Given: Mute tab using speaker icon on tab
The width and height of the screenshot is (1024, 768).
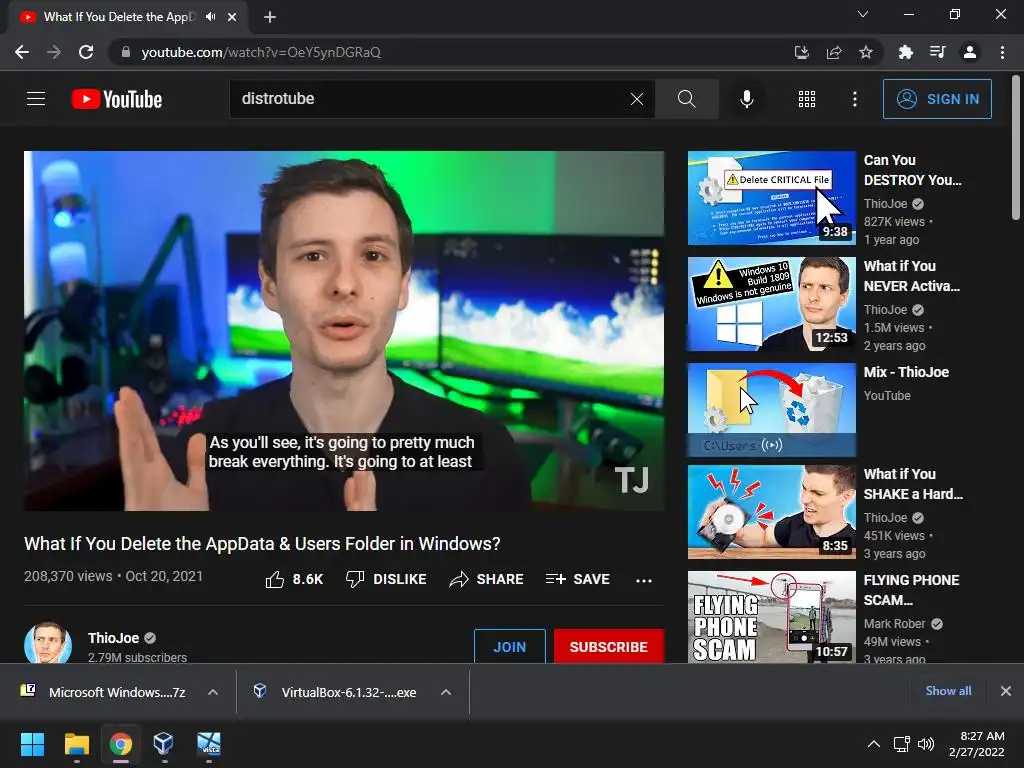Looking at the screenshot, I should coord(210,17).
